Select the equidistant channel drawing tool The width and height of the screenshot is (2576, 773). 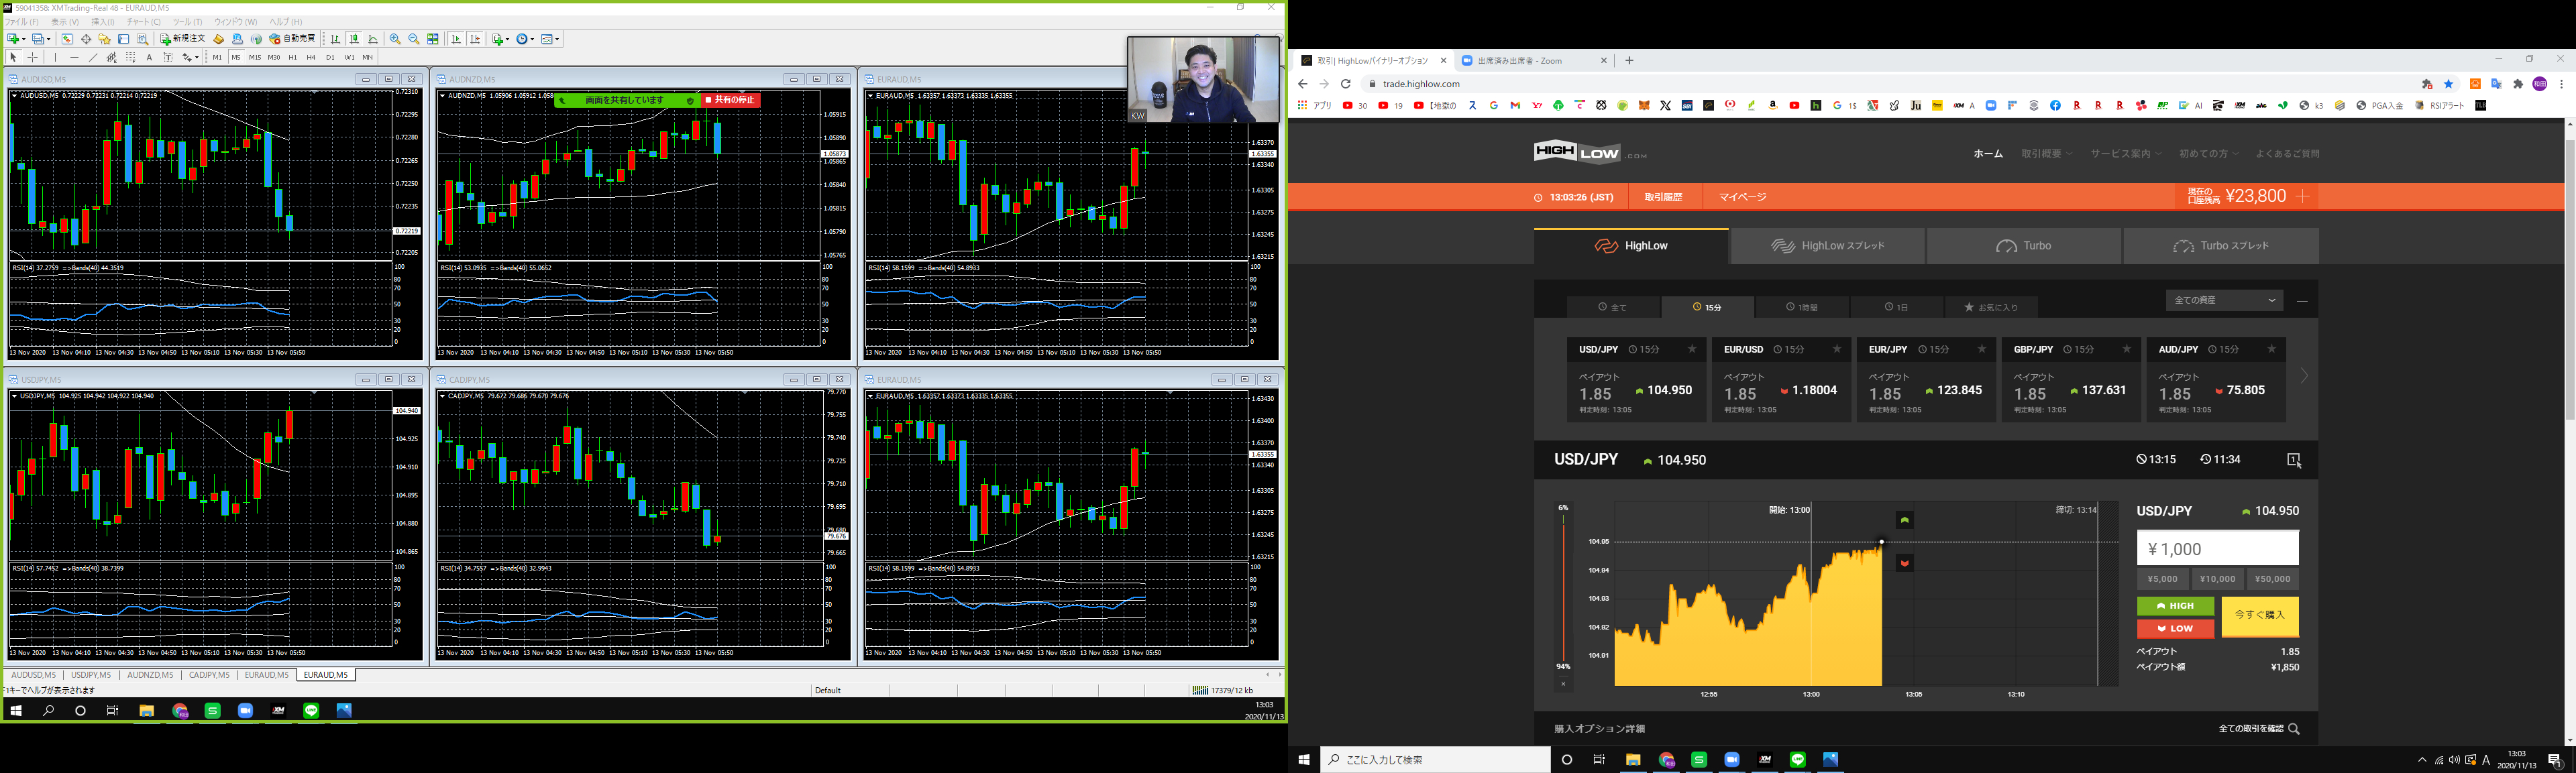pos(112,57)
